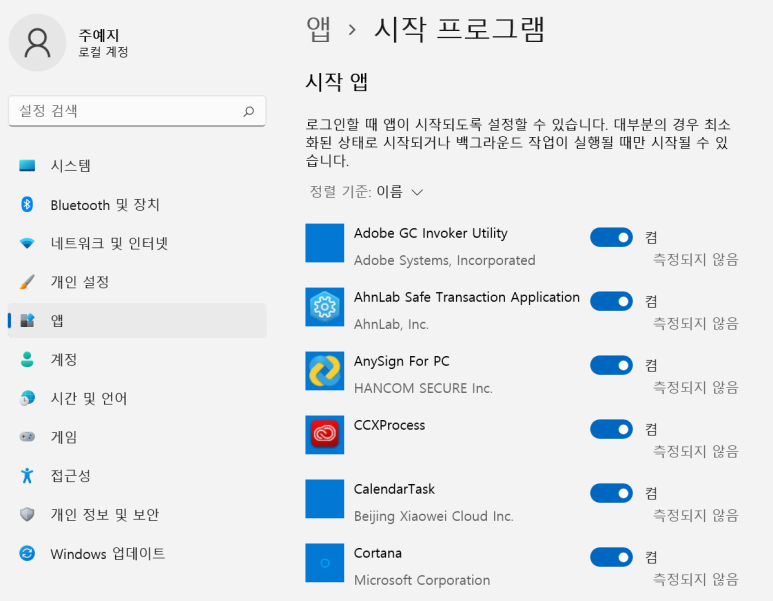
Task: Click the Cortana app icon
Action: click(324, 563)
